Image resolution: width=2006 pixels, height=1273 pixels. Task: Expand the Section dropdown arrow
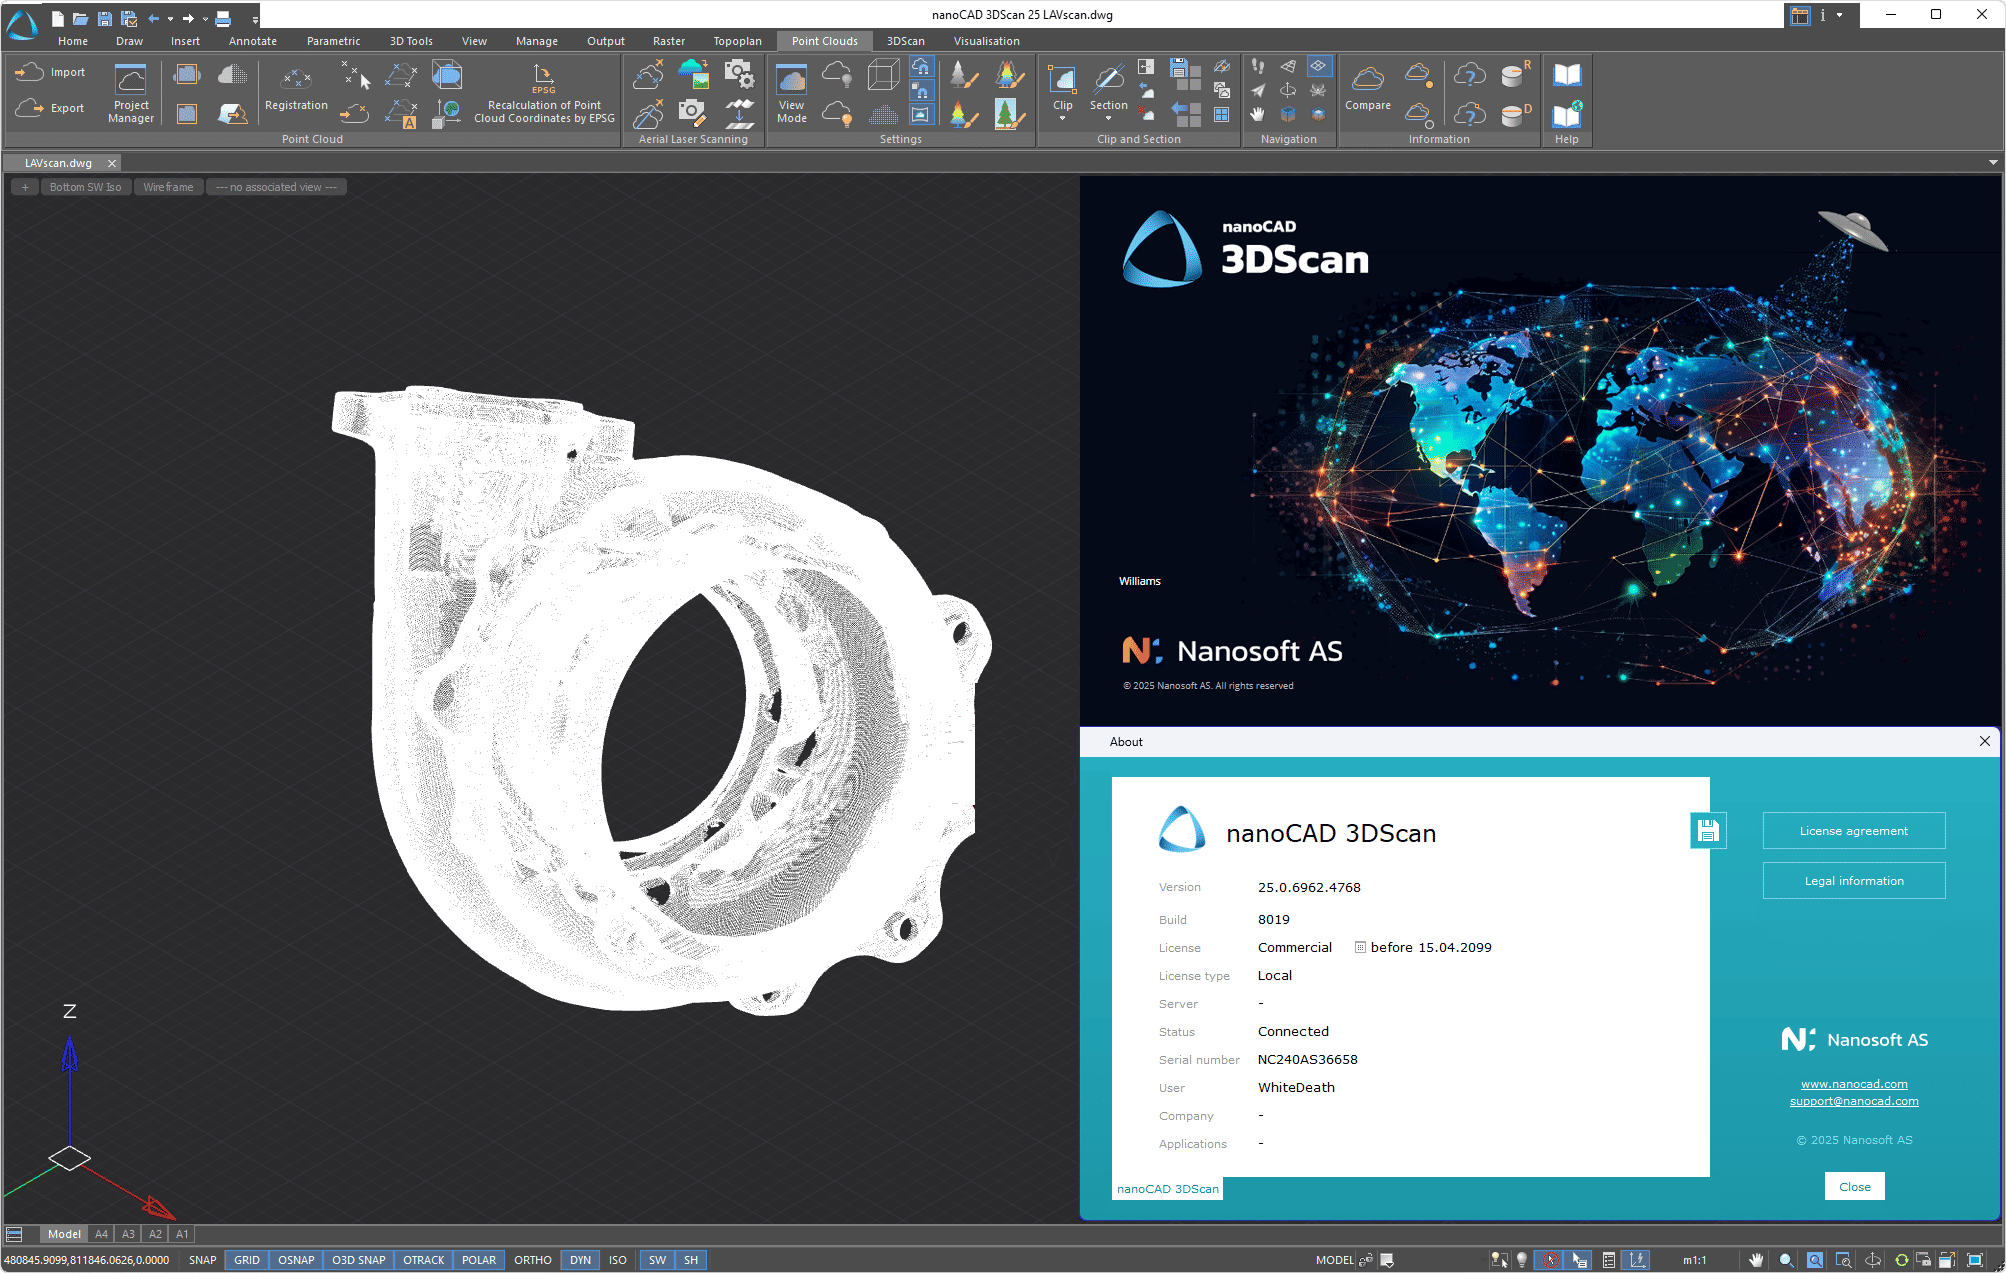coord(1108,119)
